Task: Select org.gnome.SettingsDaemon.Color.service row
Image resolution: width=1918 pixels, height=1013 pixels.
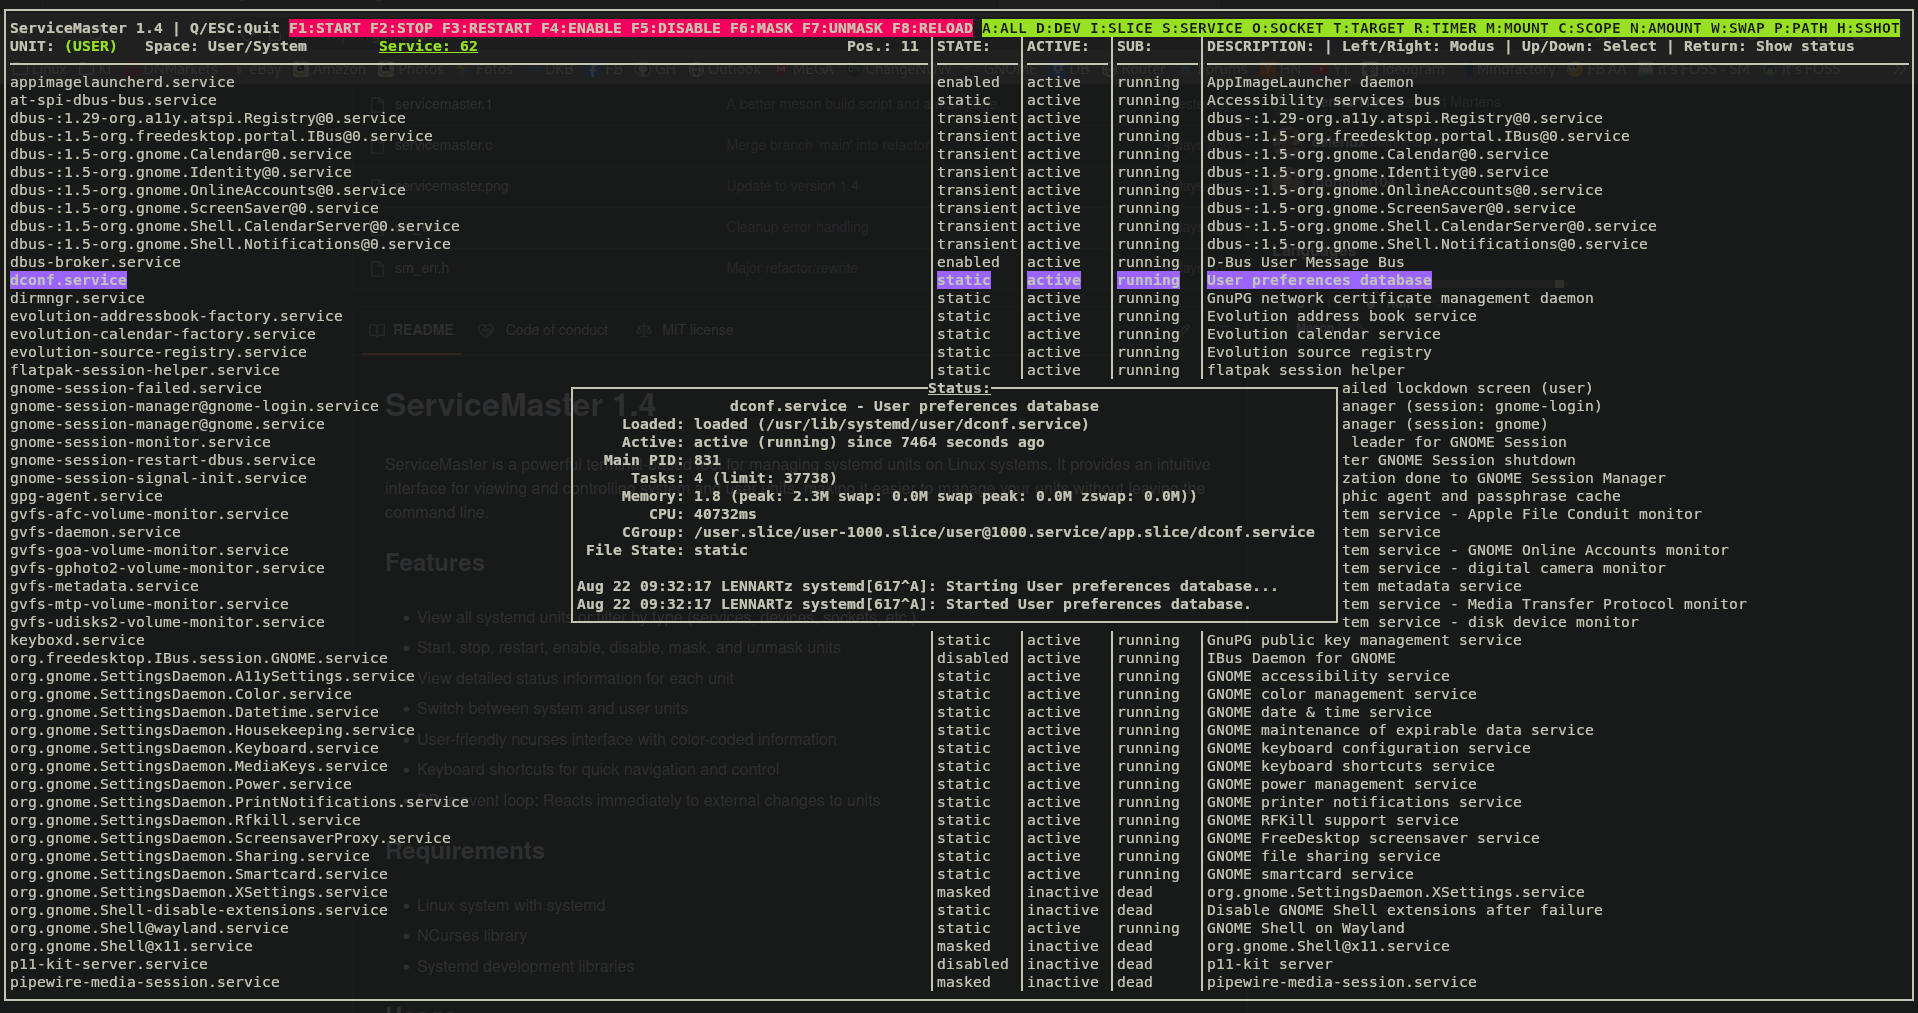Action: 181,694
